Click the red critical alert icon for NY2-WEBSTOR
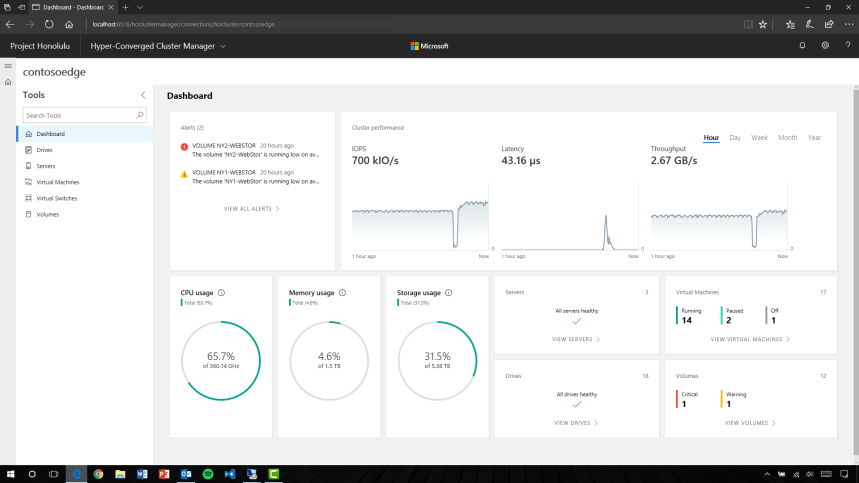The height and width of the screenshot is (483, 859). [184, 147]
